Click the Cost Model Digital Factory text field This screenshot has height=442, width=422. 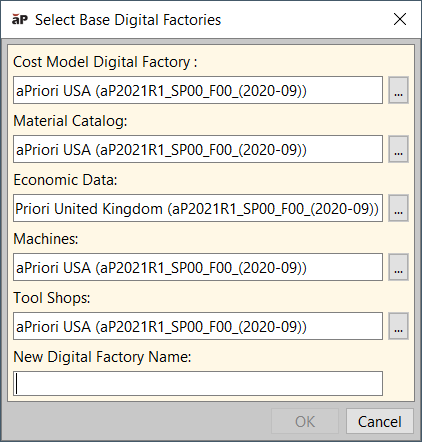pos(198,90)
